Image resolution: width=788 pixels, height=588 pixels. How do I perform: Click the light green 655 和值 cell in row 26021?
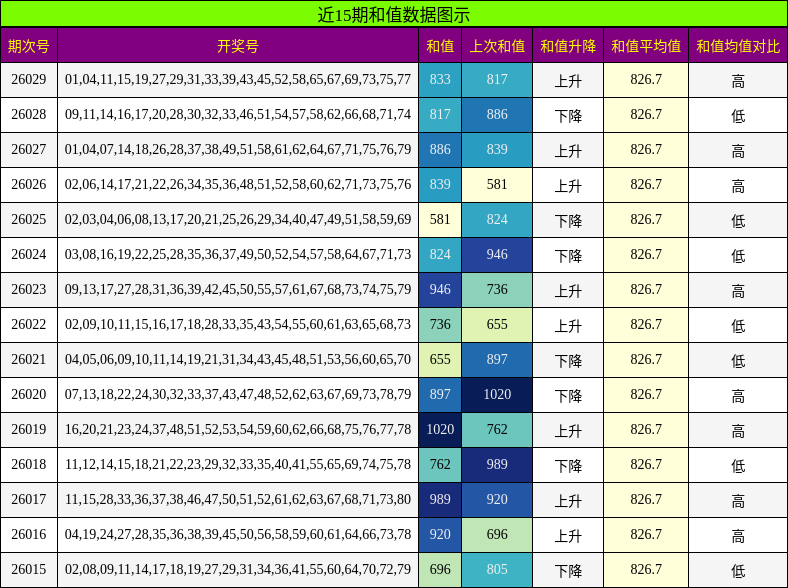[x=440, y=360]
